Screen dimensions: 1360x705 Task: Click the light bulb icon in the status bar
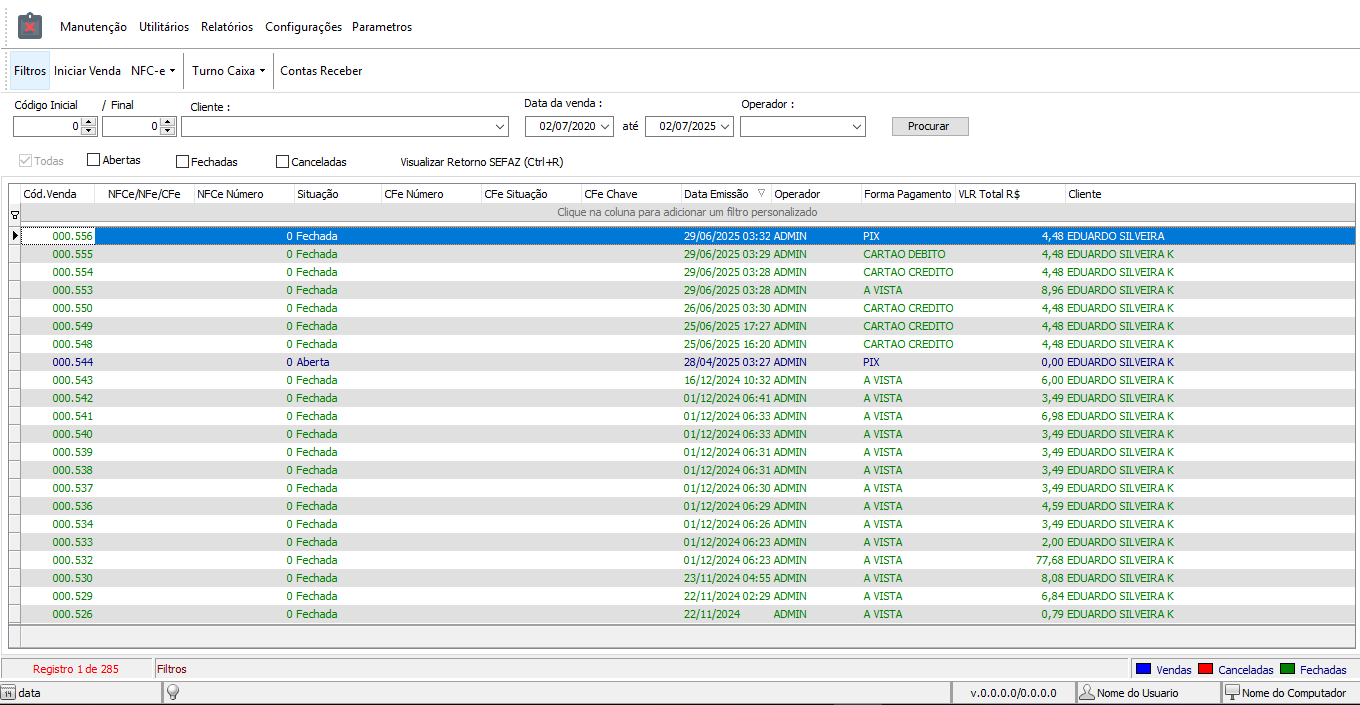coord(172,692)
